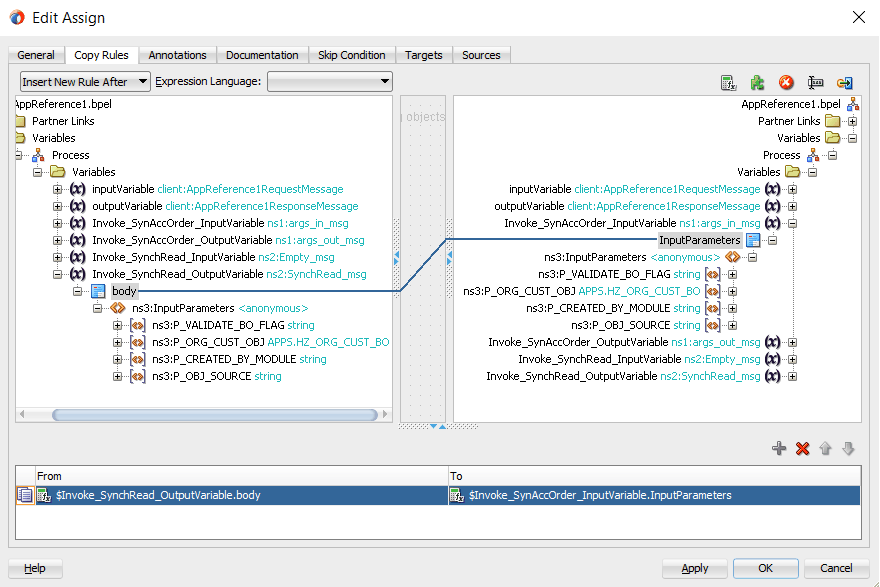Click the From column header
This screenshot has height=587, width=880.
241,476
